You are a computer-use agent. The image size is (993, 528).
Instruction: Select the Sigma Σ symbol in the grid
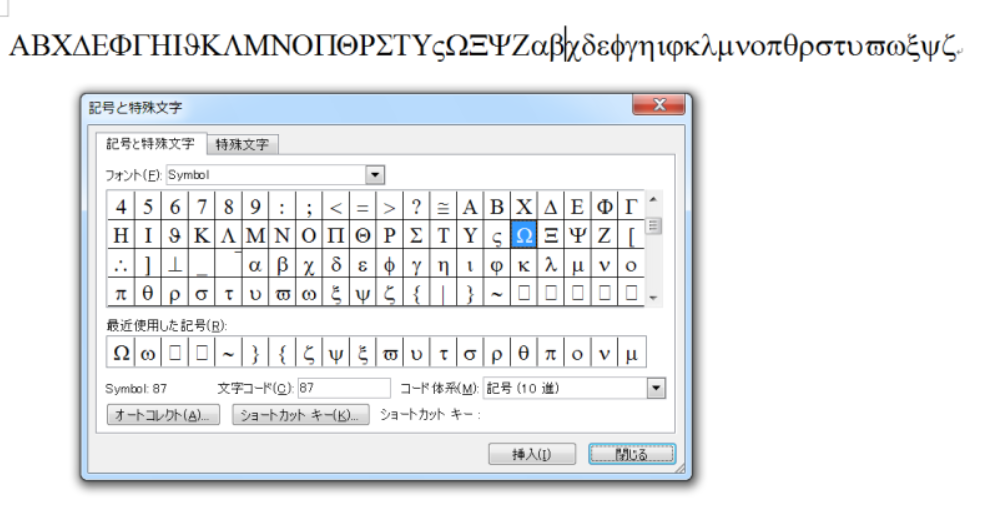(416, 236)
